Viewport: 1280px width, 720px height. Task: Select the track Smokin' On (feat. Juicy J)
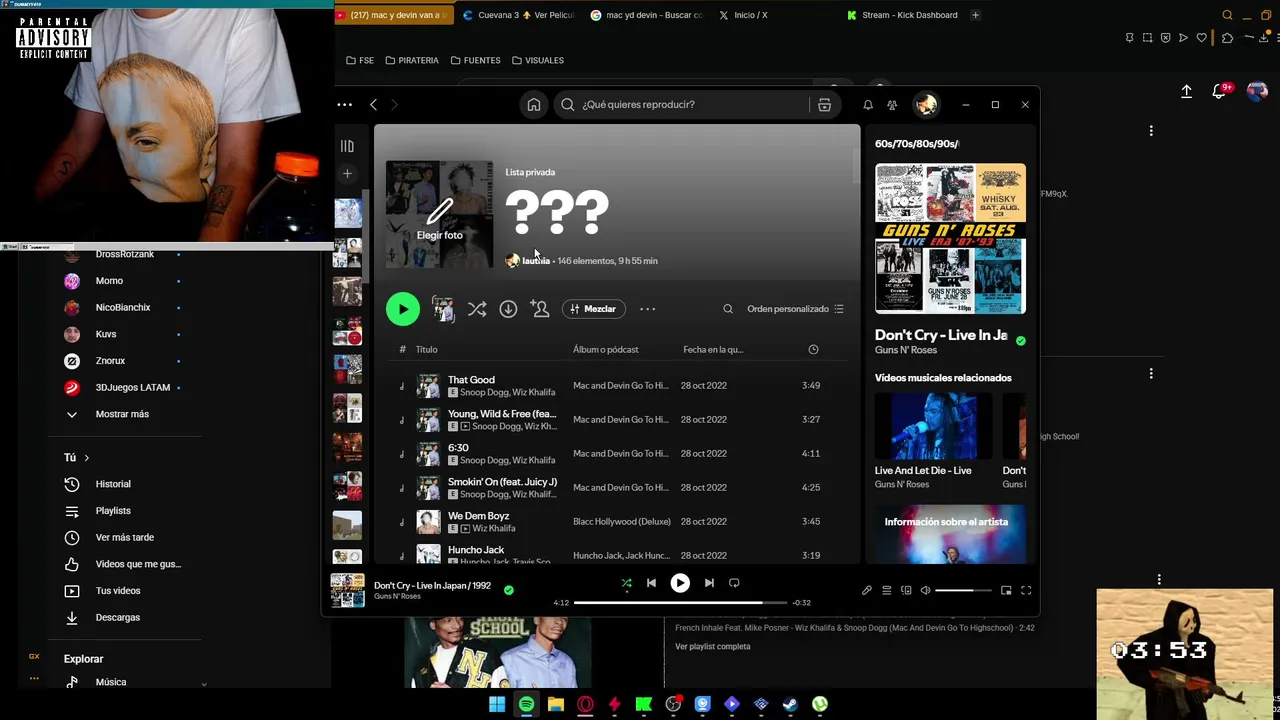pyautogui.click(x=502, y=482)
